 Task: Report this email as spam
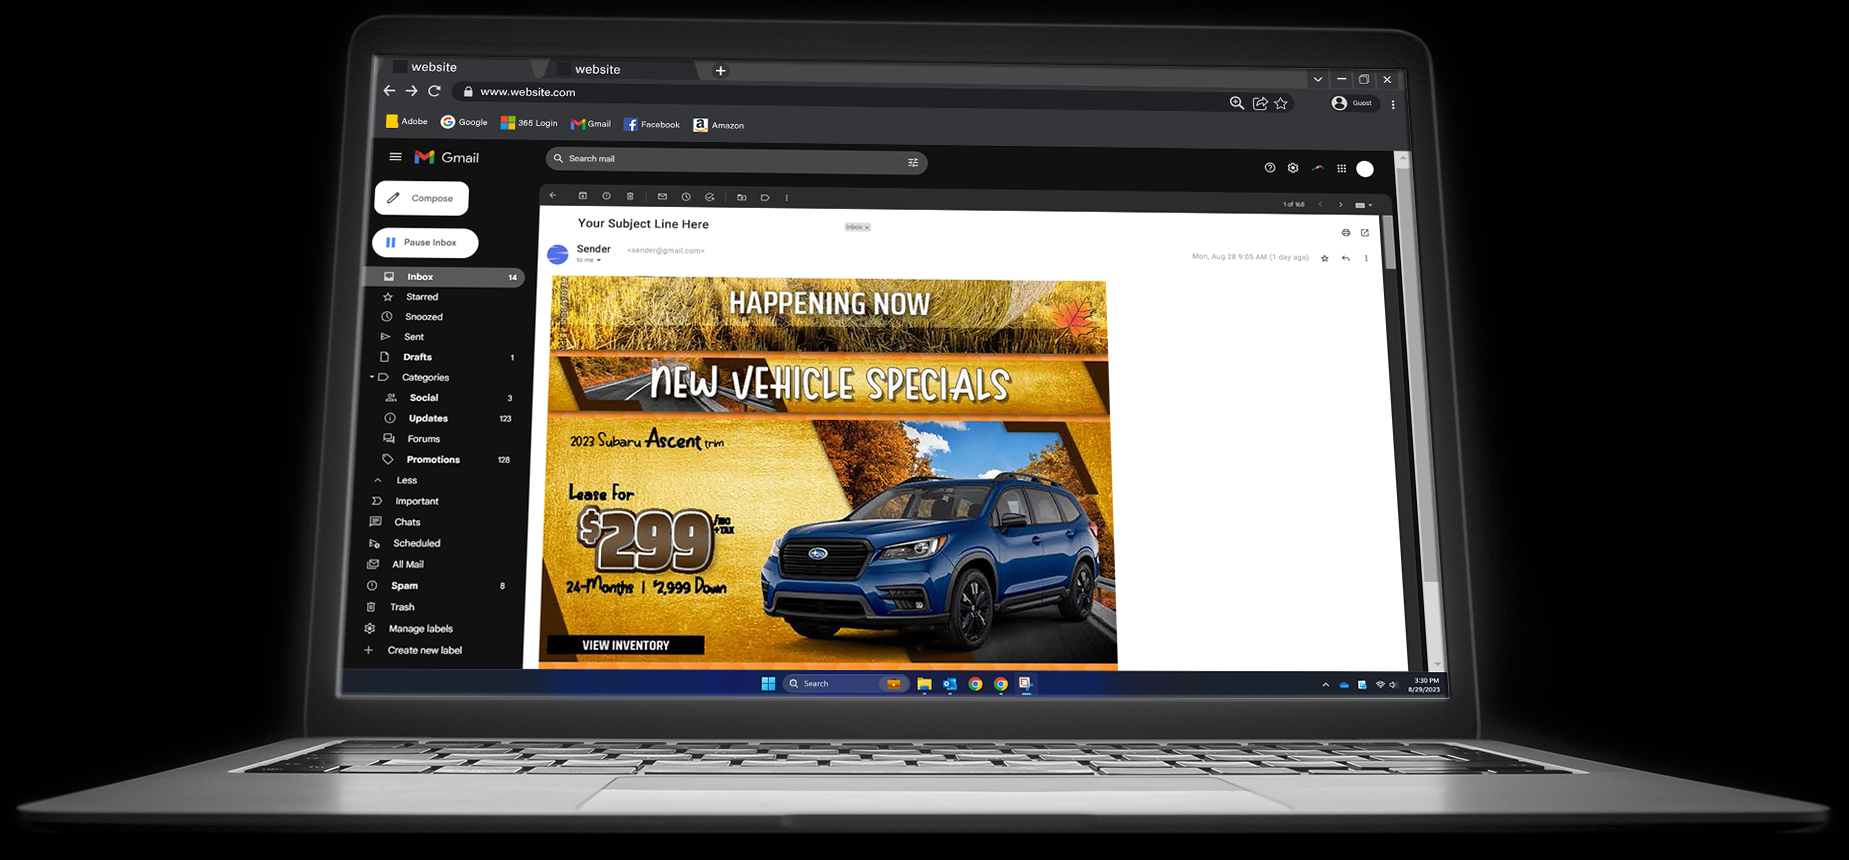coord(606,196)
